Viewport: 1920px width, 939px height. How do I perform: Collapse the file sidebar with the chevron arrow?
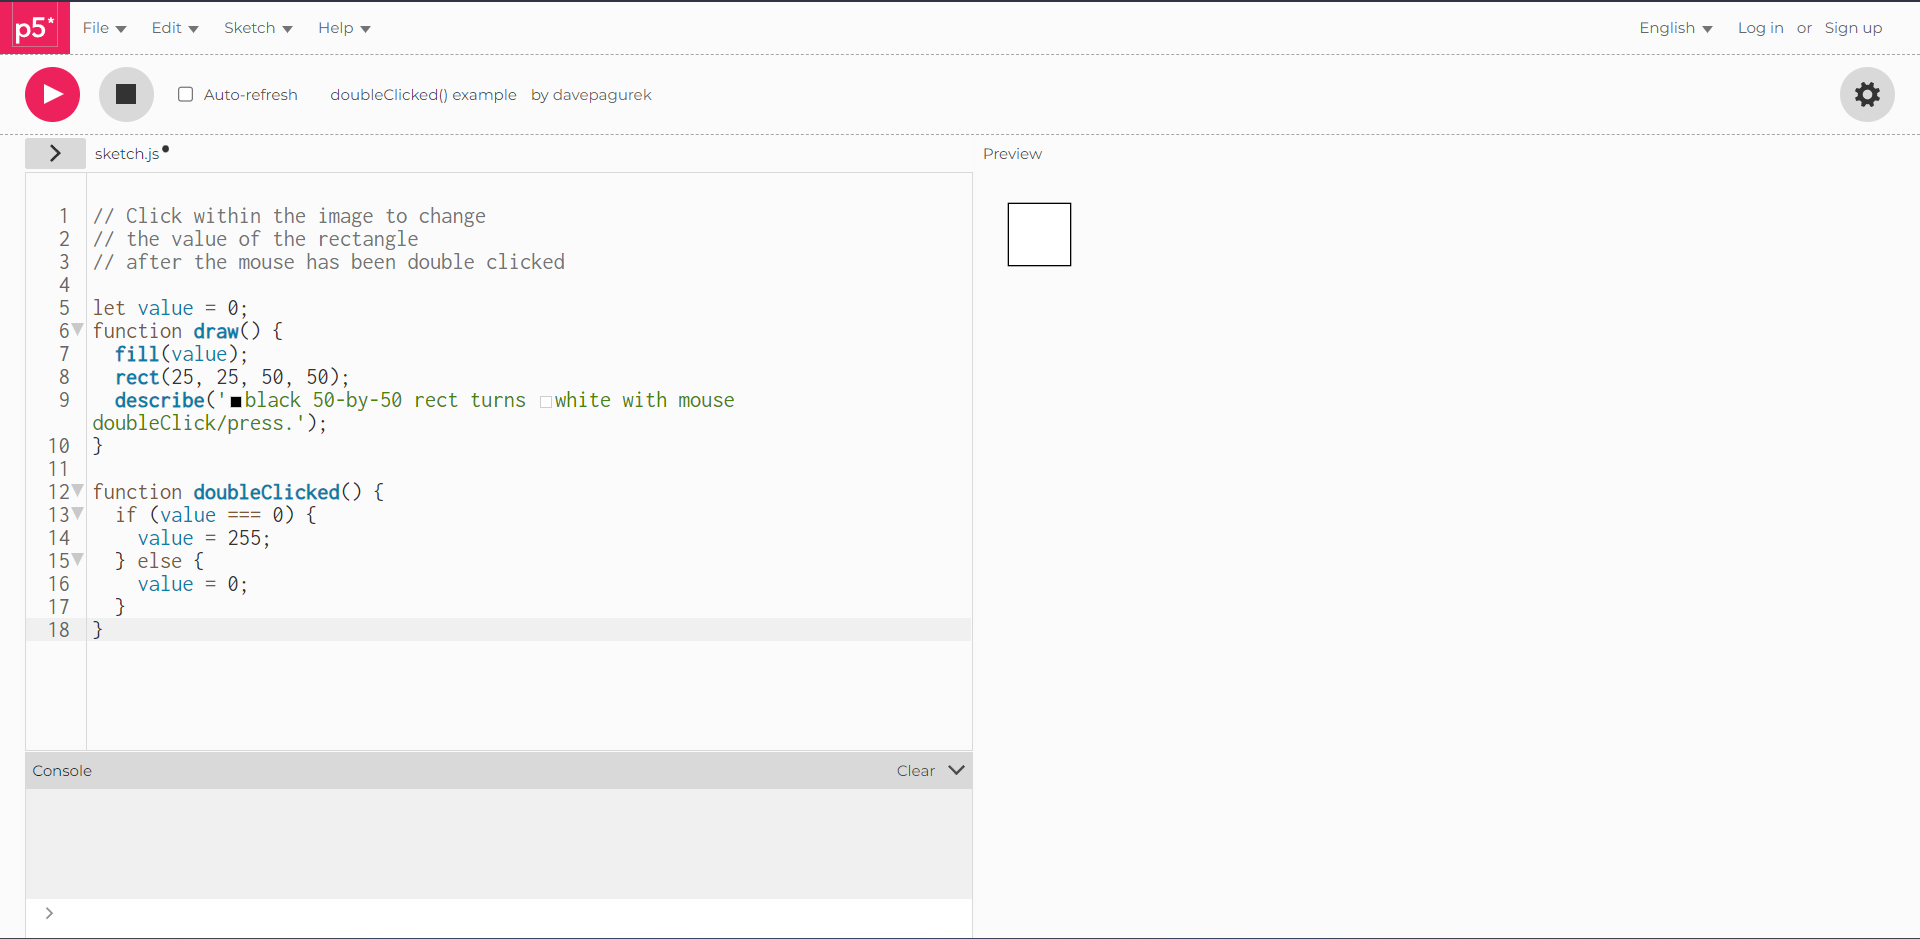55,153
